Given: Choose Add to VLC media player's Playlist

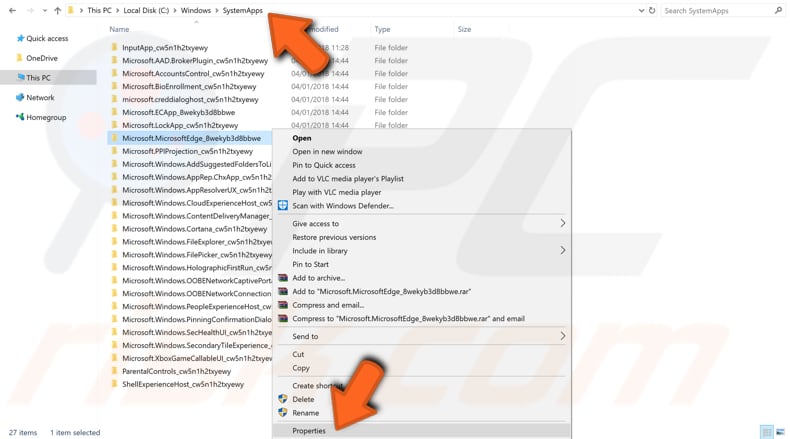Looking at the screenshot, I should (348, 179).
